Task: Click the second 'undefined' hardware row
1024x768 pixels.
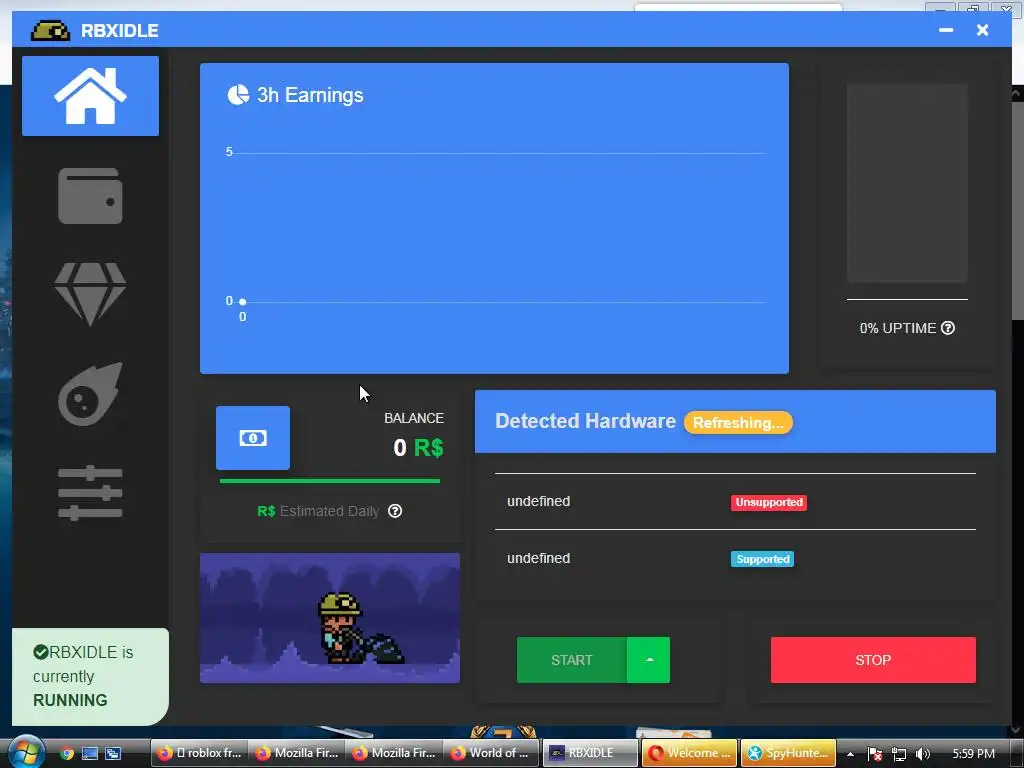Action: point(735,558)
